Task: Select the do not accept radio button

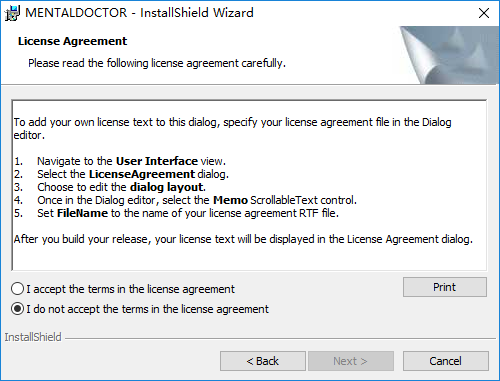Action: click(17, 309)
